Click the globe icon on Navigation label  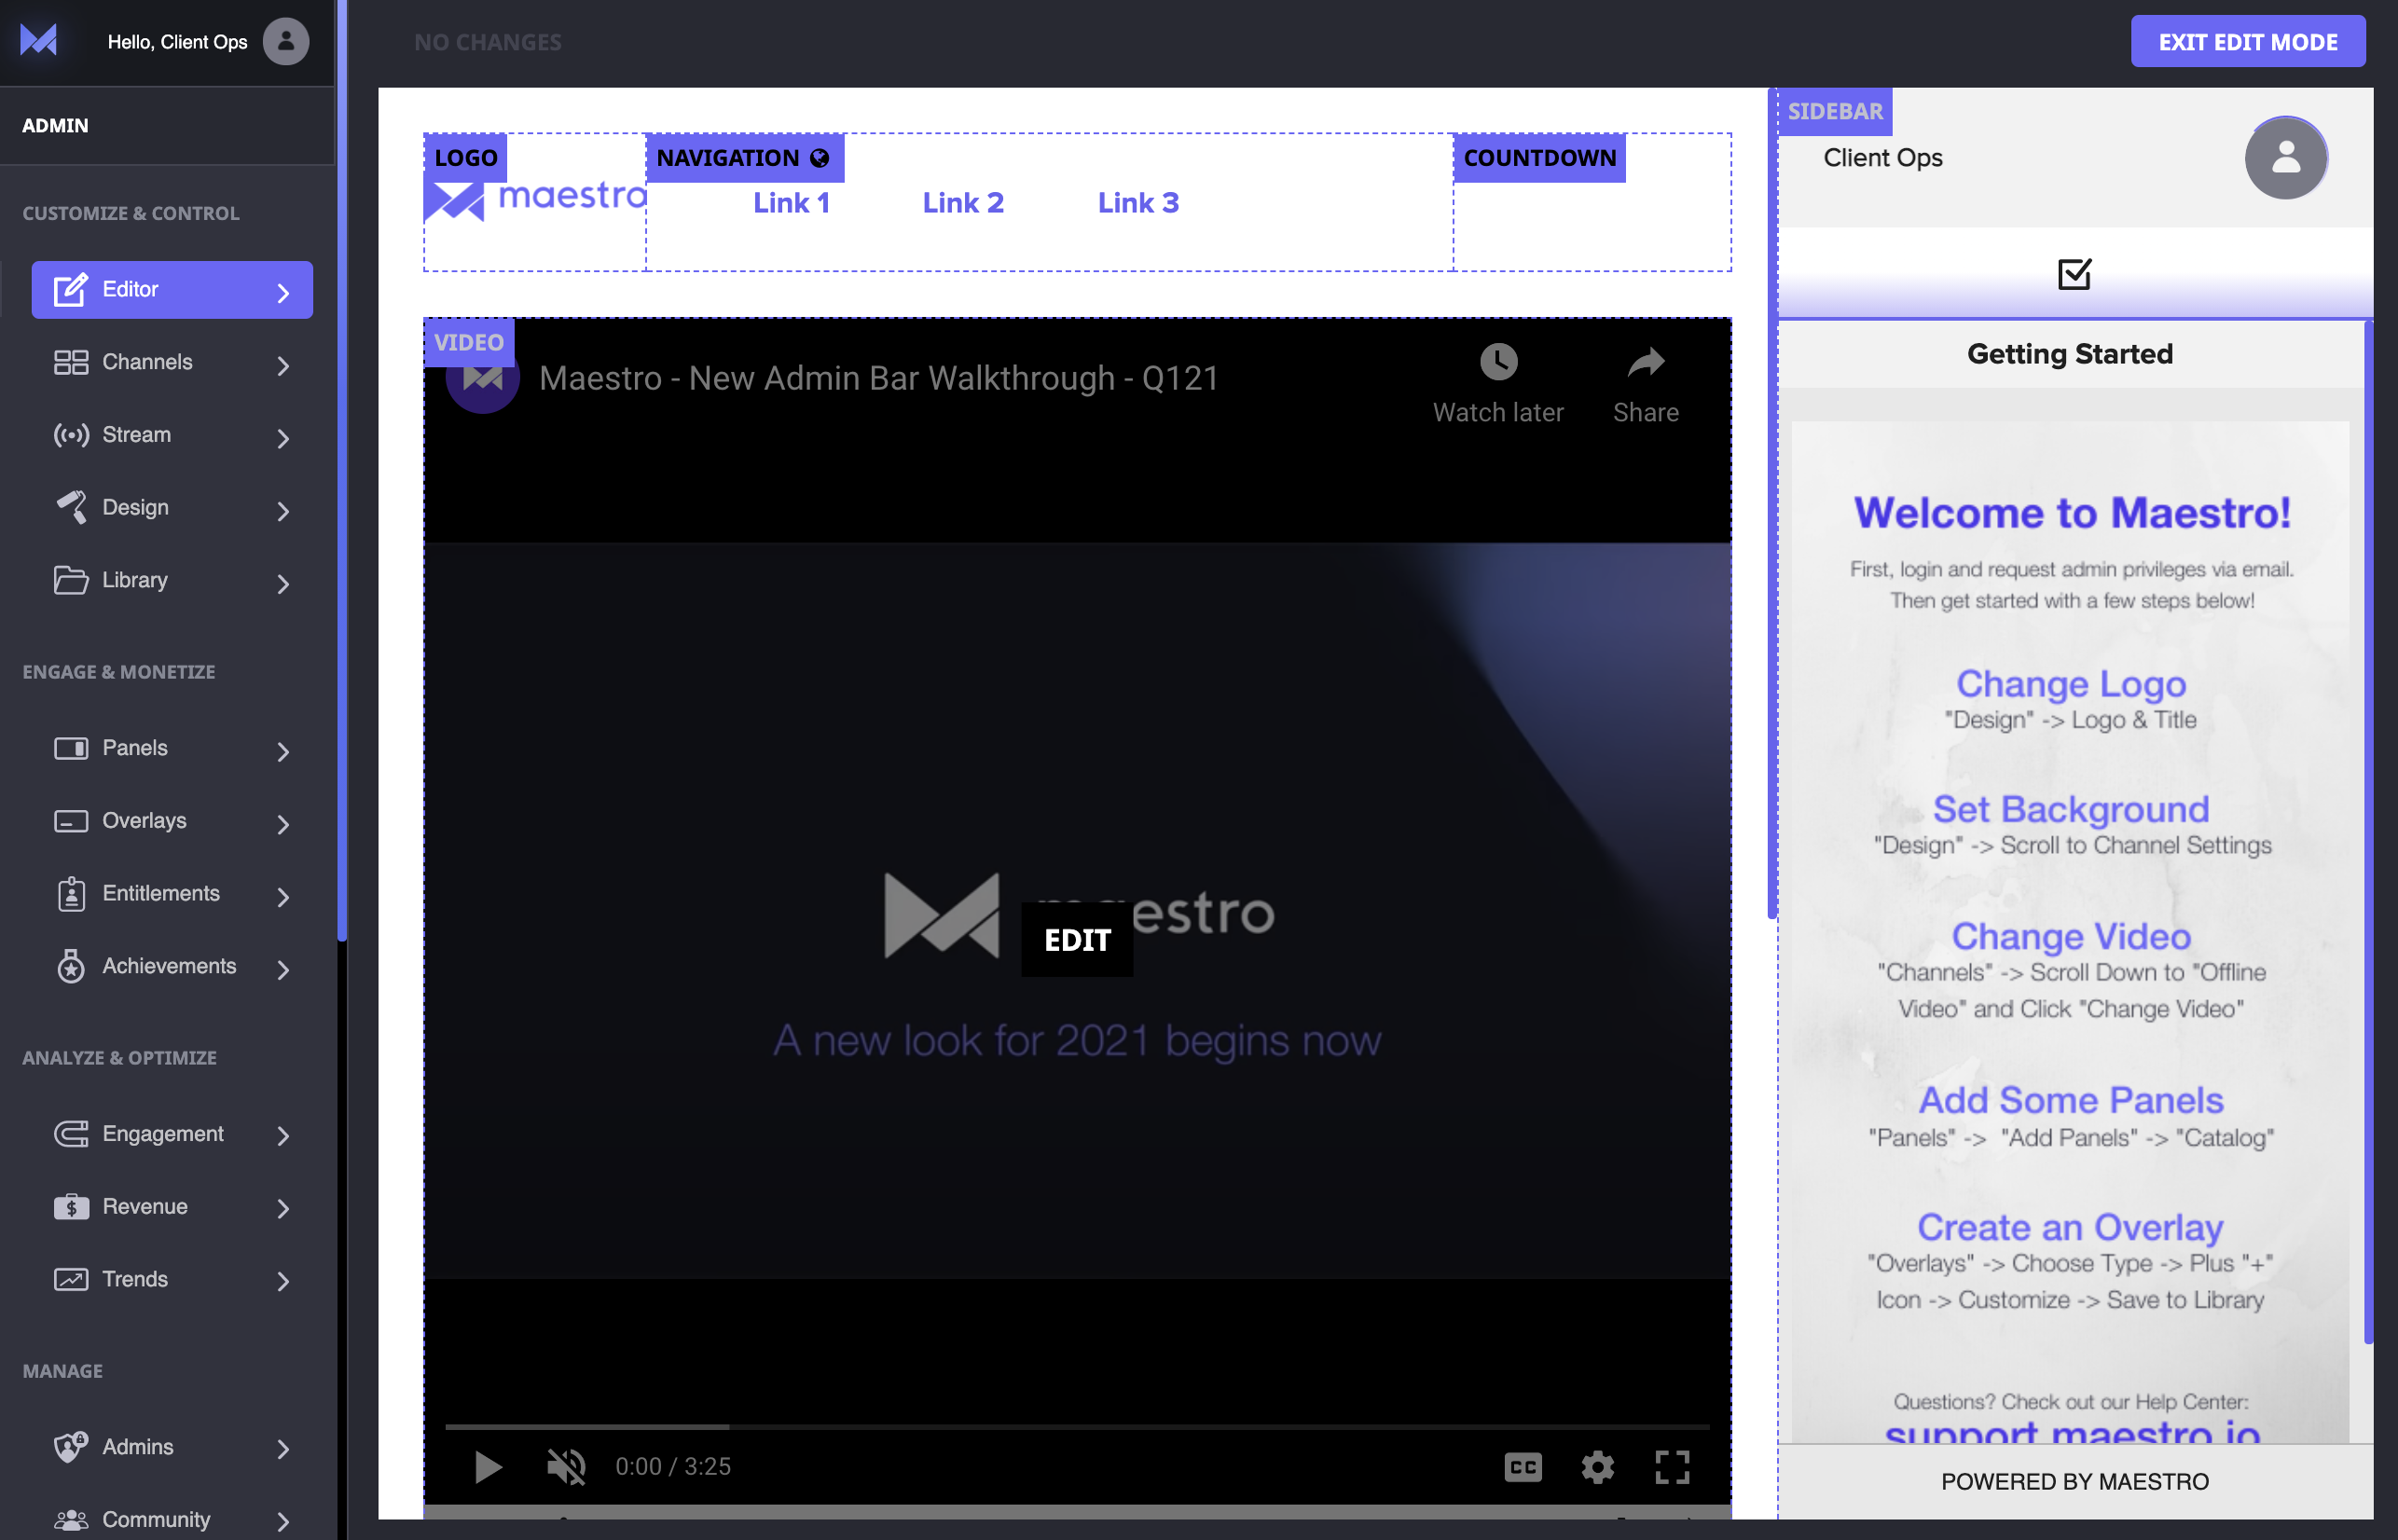(x=819, y=158)
